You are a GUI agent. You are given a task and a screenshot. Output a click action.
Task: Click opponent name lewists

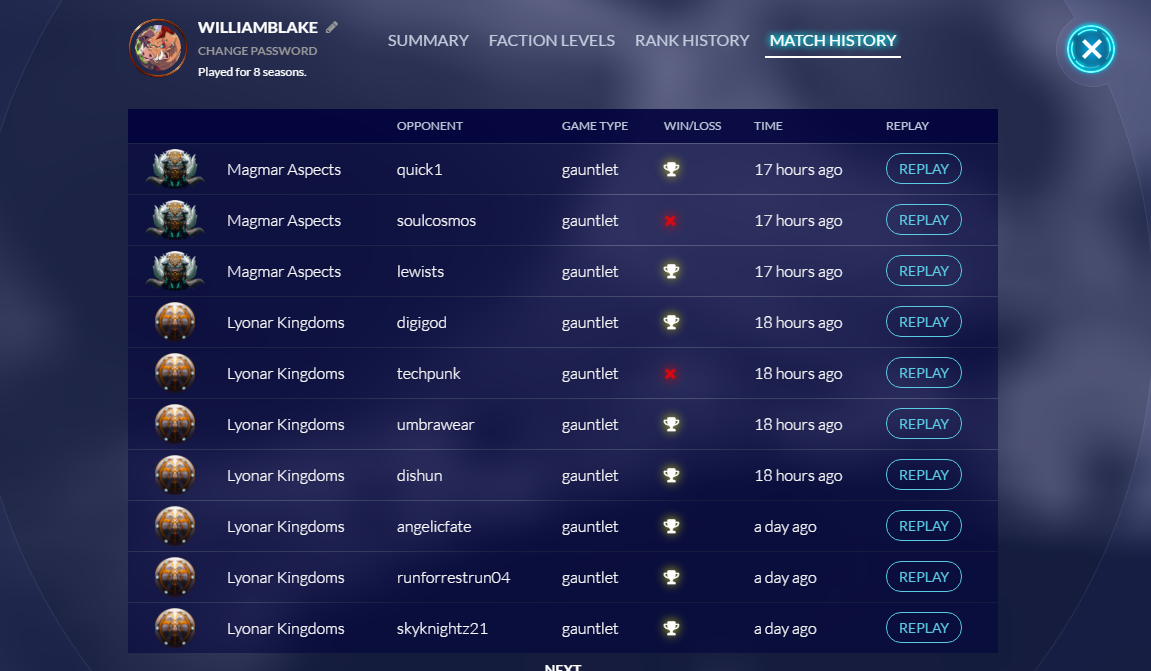coord(420,272)
